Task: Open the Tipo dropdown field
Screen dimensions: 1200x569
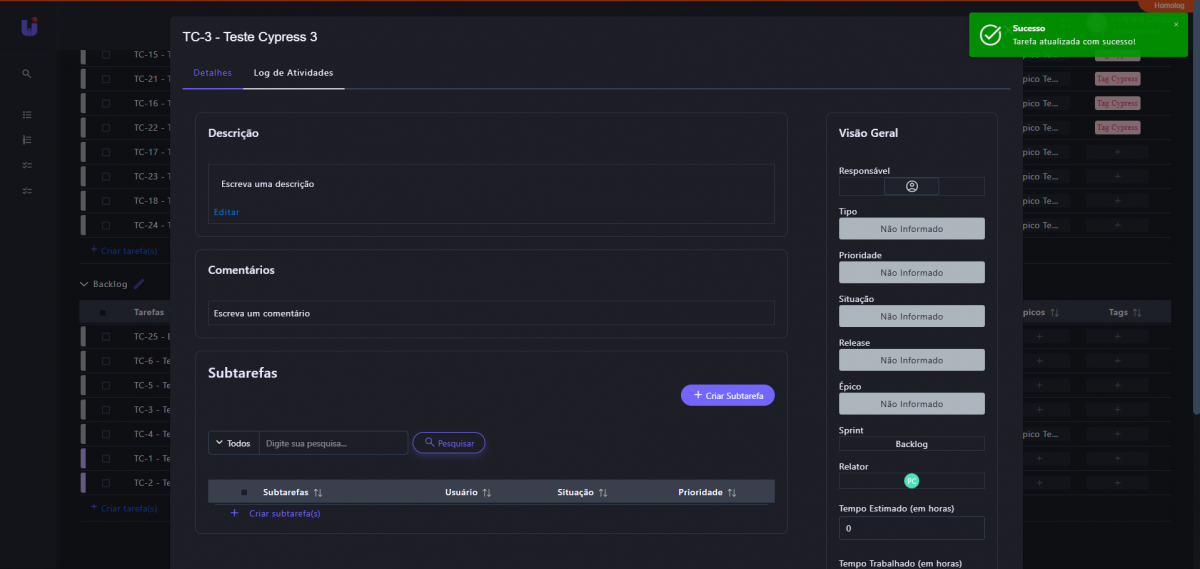Action: (911, 229)
